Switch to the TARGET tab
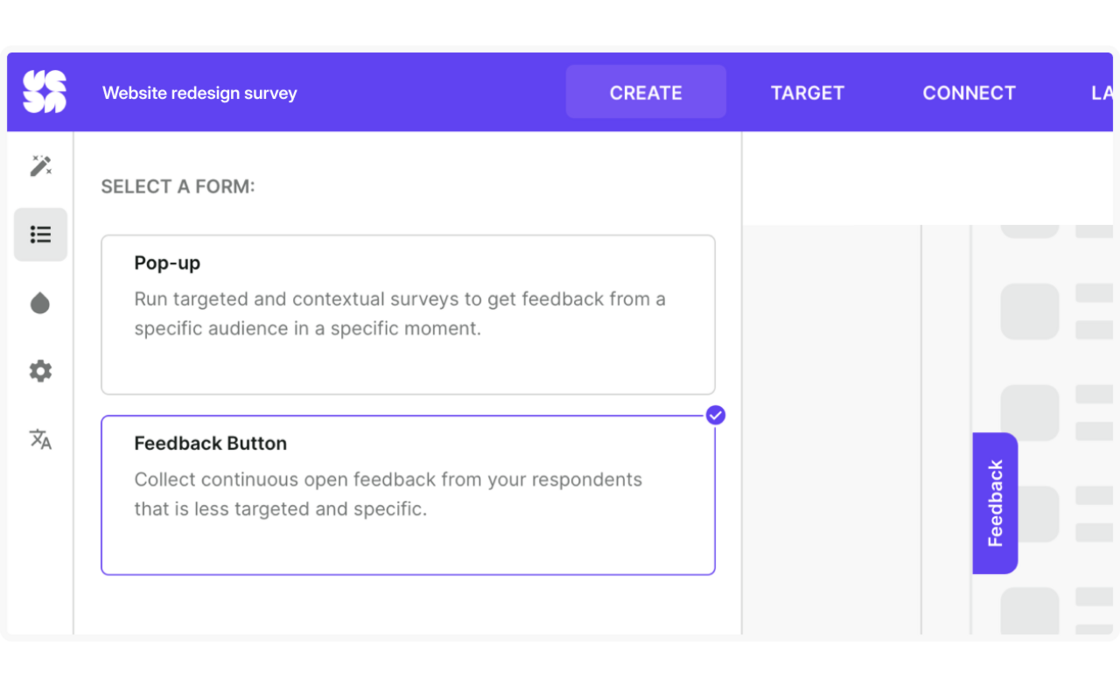Screen dimensions: 1120x687 pos(807,93)
